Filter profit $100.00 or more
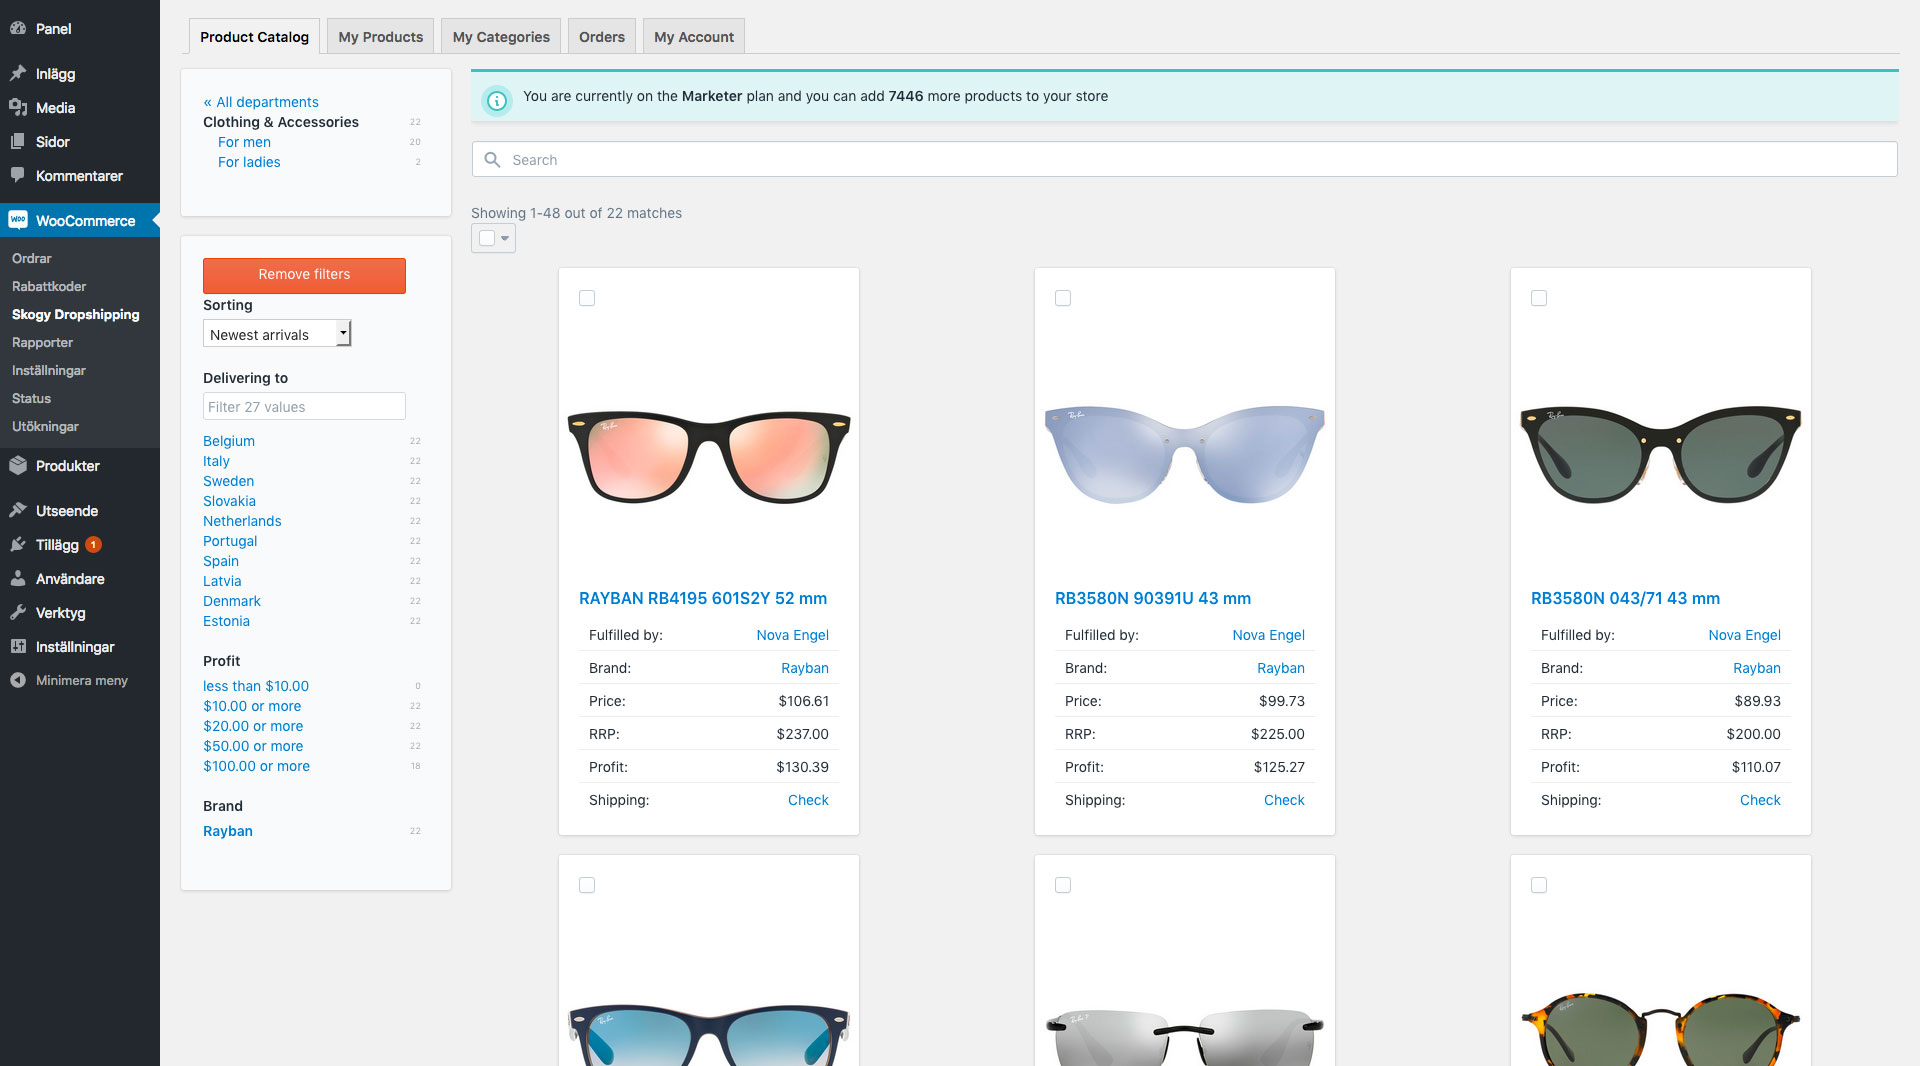This screenshot has height=1066, width=1920. coord(256,766)
